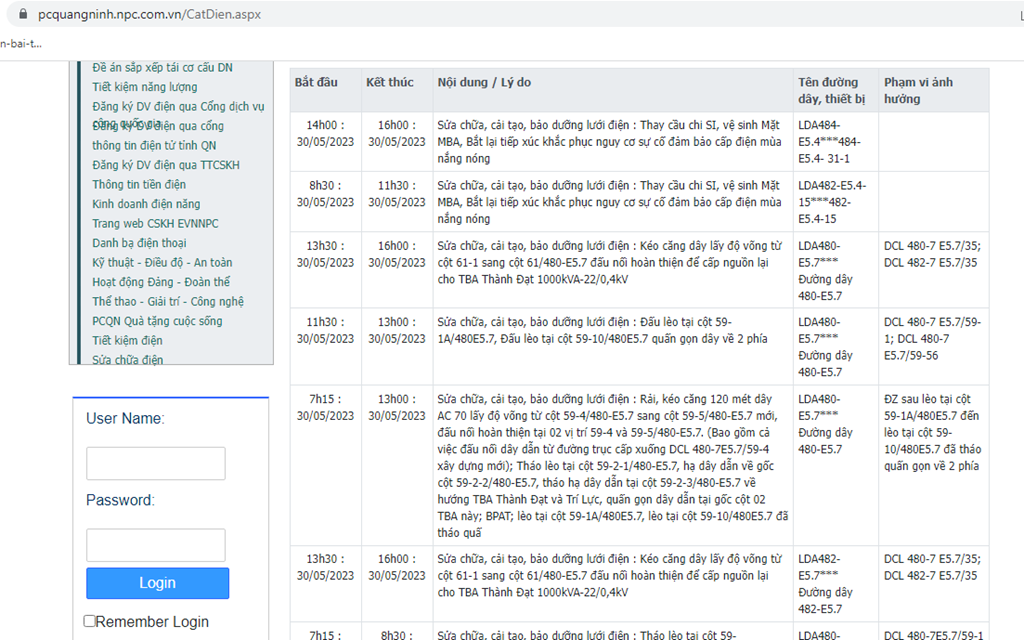Open Danh bạ điện thoại link
Viewport: 1024px width, 640px height.
139,243
